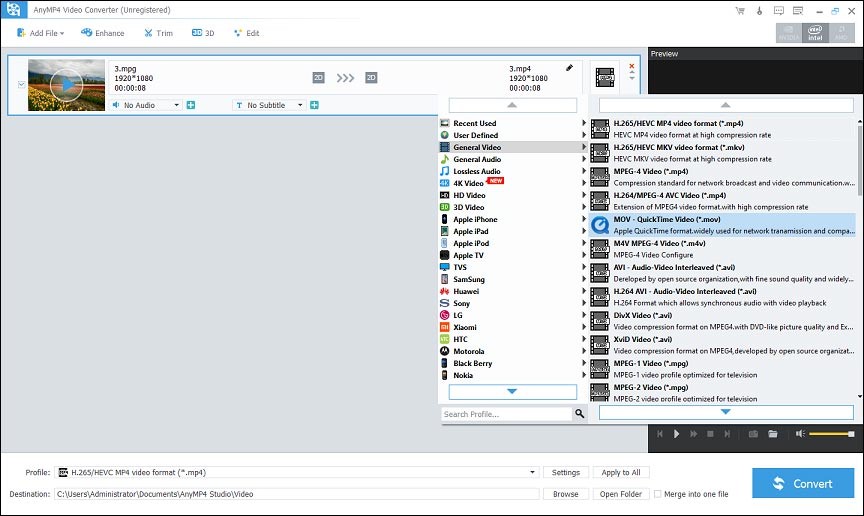Toggle checkbox for 3.mpg file
Screen dimensions: 864x516
tap(21, 84)
